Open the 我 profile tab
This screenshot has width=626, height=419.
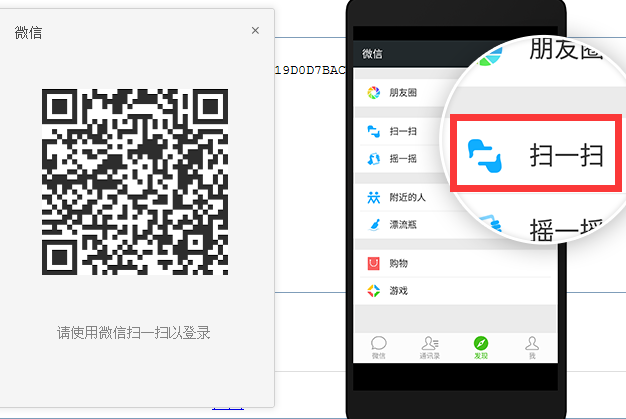pyautogui.click(x=532, y=348)
